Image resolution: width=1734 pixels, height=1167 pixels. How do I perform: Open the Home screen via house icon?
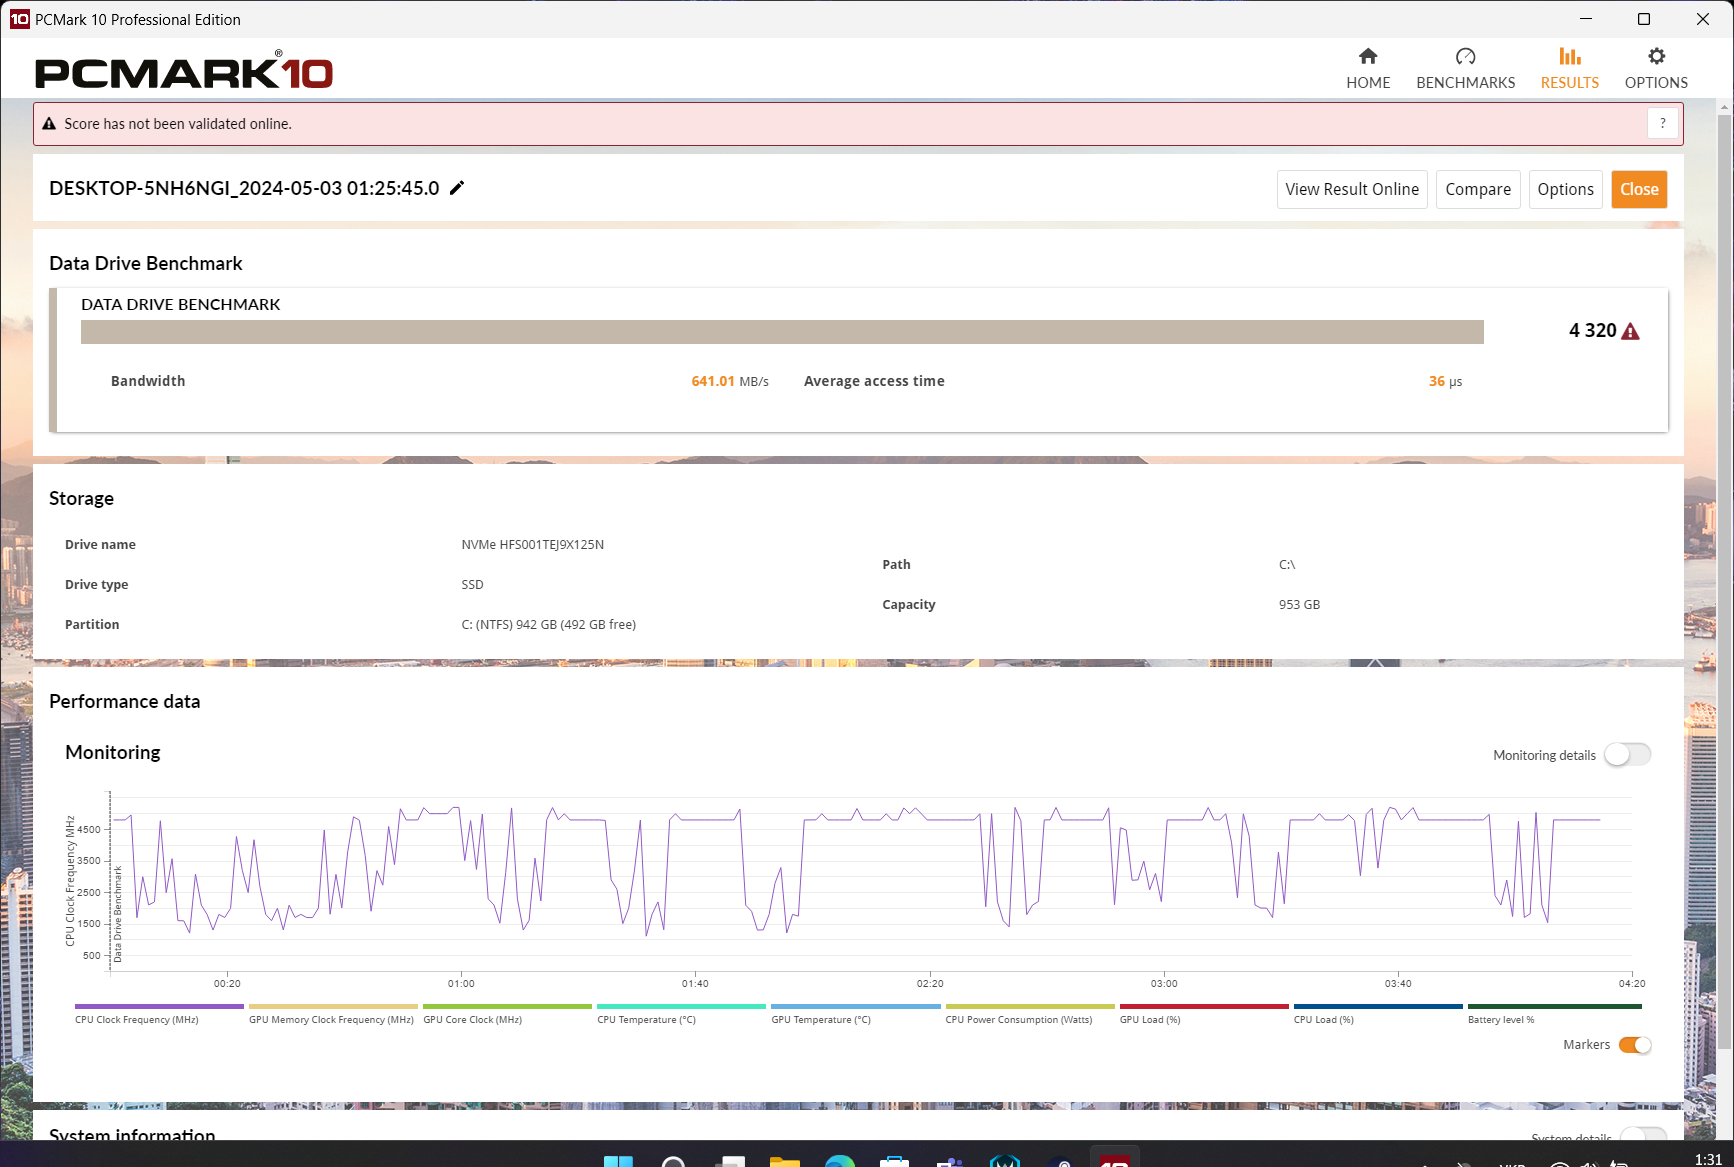pyautogui.click(x=1368, y=57)
